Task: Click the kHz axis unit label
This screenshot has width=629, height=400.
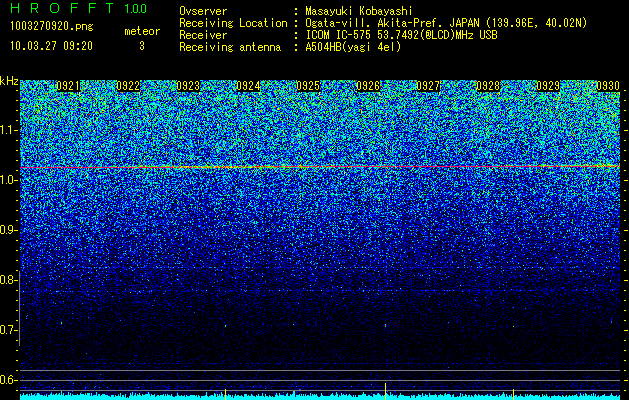Action: [9, 81]
